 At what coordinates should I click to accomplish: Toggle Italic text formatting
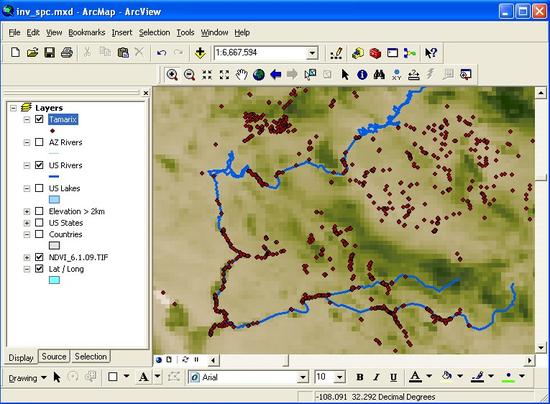[x=376, y=377]
